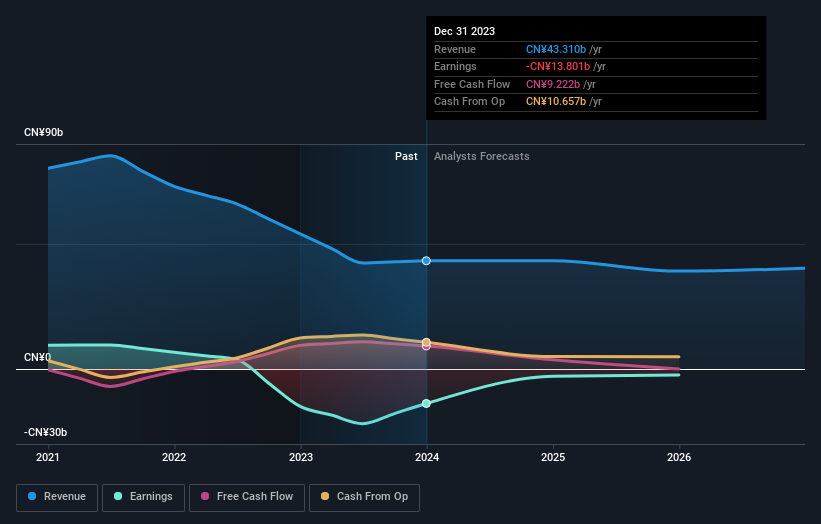Click the Past label
The image size is (821, 524).
click(x=406, y=156)
